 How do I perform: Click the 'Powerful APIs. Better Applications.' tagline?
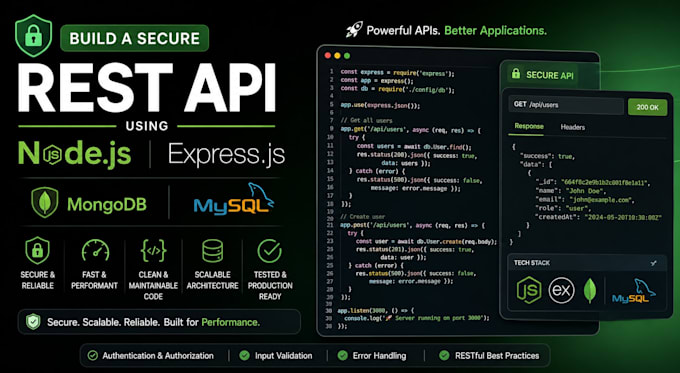pyautogui.click(x=457, y=31)
